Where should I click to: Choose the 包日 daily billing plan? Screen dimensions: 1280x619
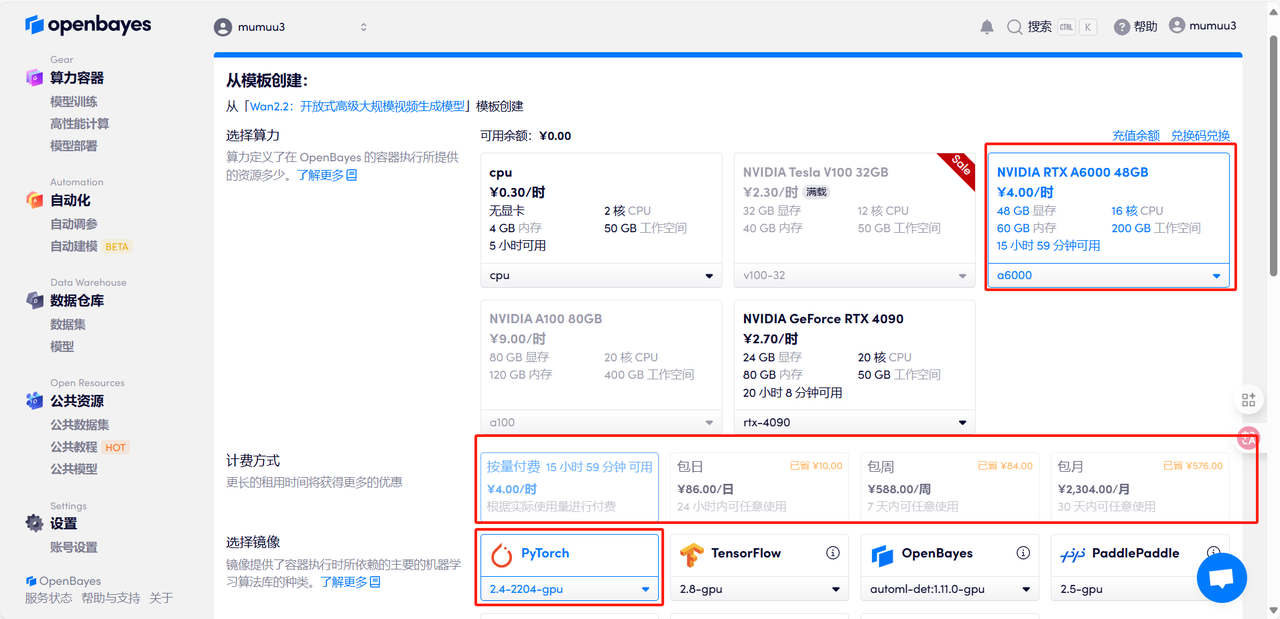click(x=758, y=485)
